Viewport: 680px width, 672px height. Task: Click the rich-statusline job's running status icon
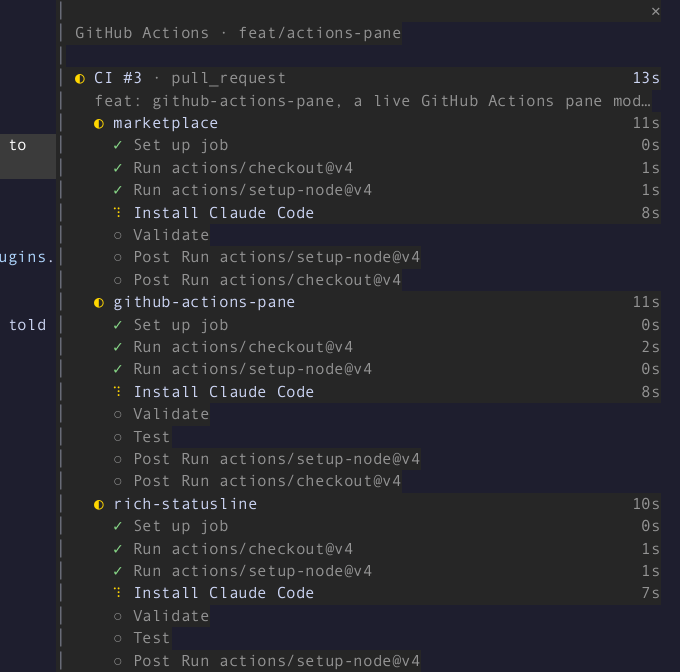click(x=99, y=505)
